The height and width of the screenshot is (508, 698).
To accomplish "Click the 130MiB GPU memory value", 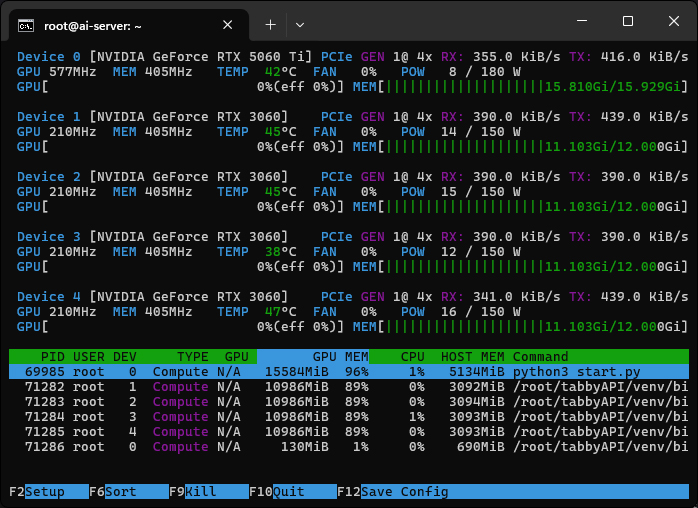I will 305,447.
